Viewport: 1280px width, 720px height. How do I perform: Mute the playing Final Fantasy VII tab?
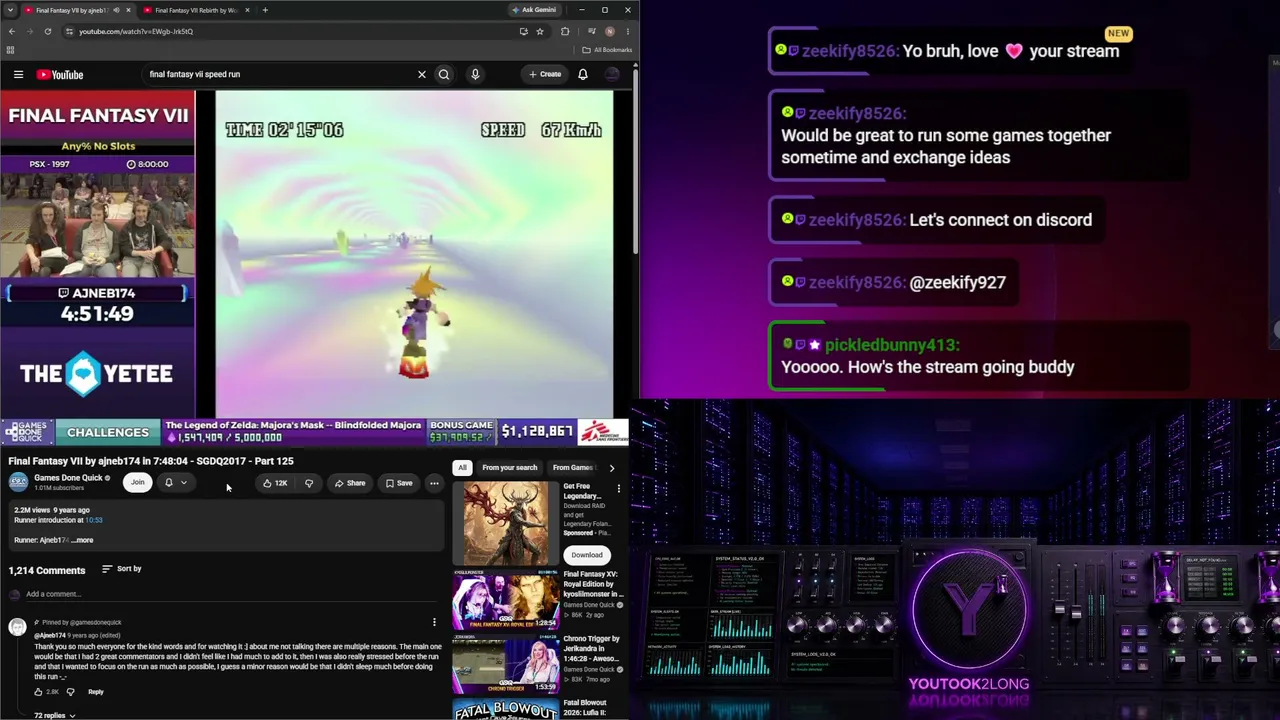[x=116, y=10]
